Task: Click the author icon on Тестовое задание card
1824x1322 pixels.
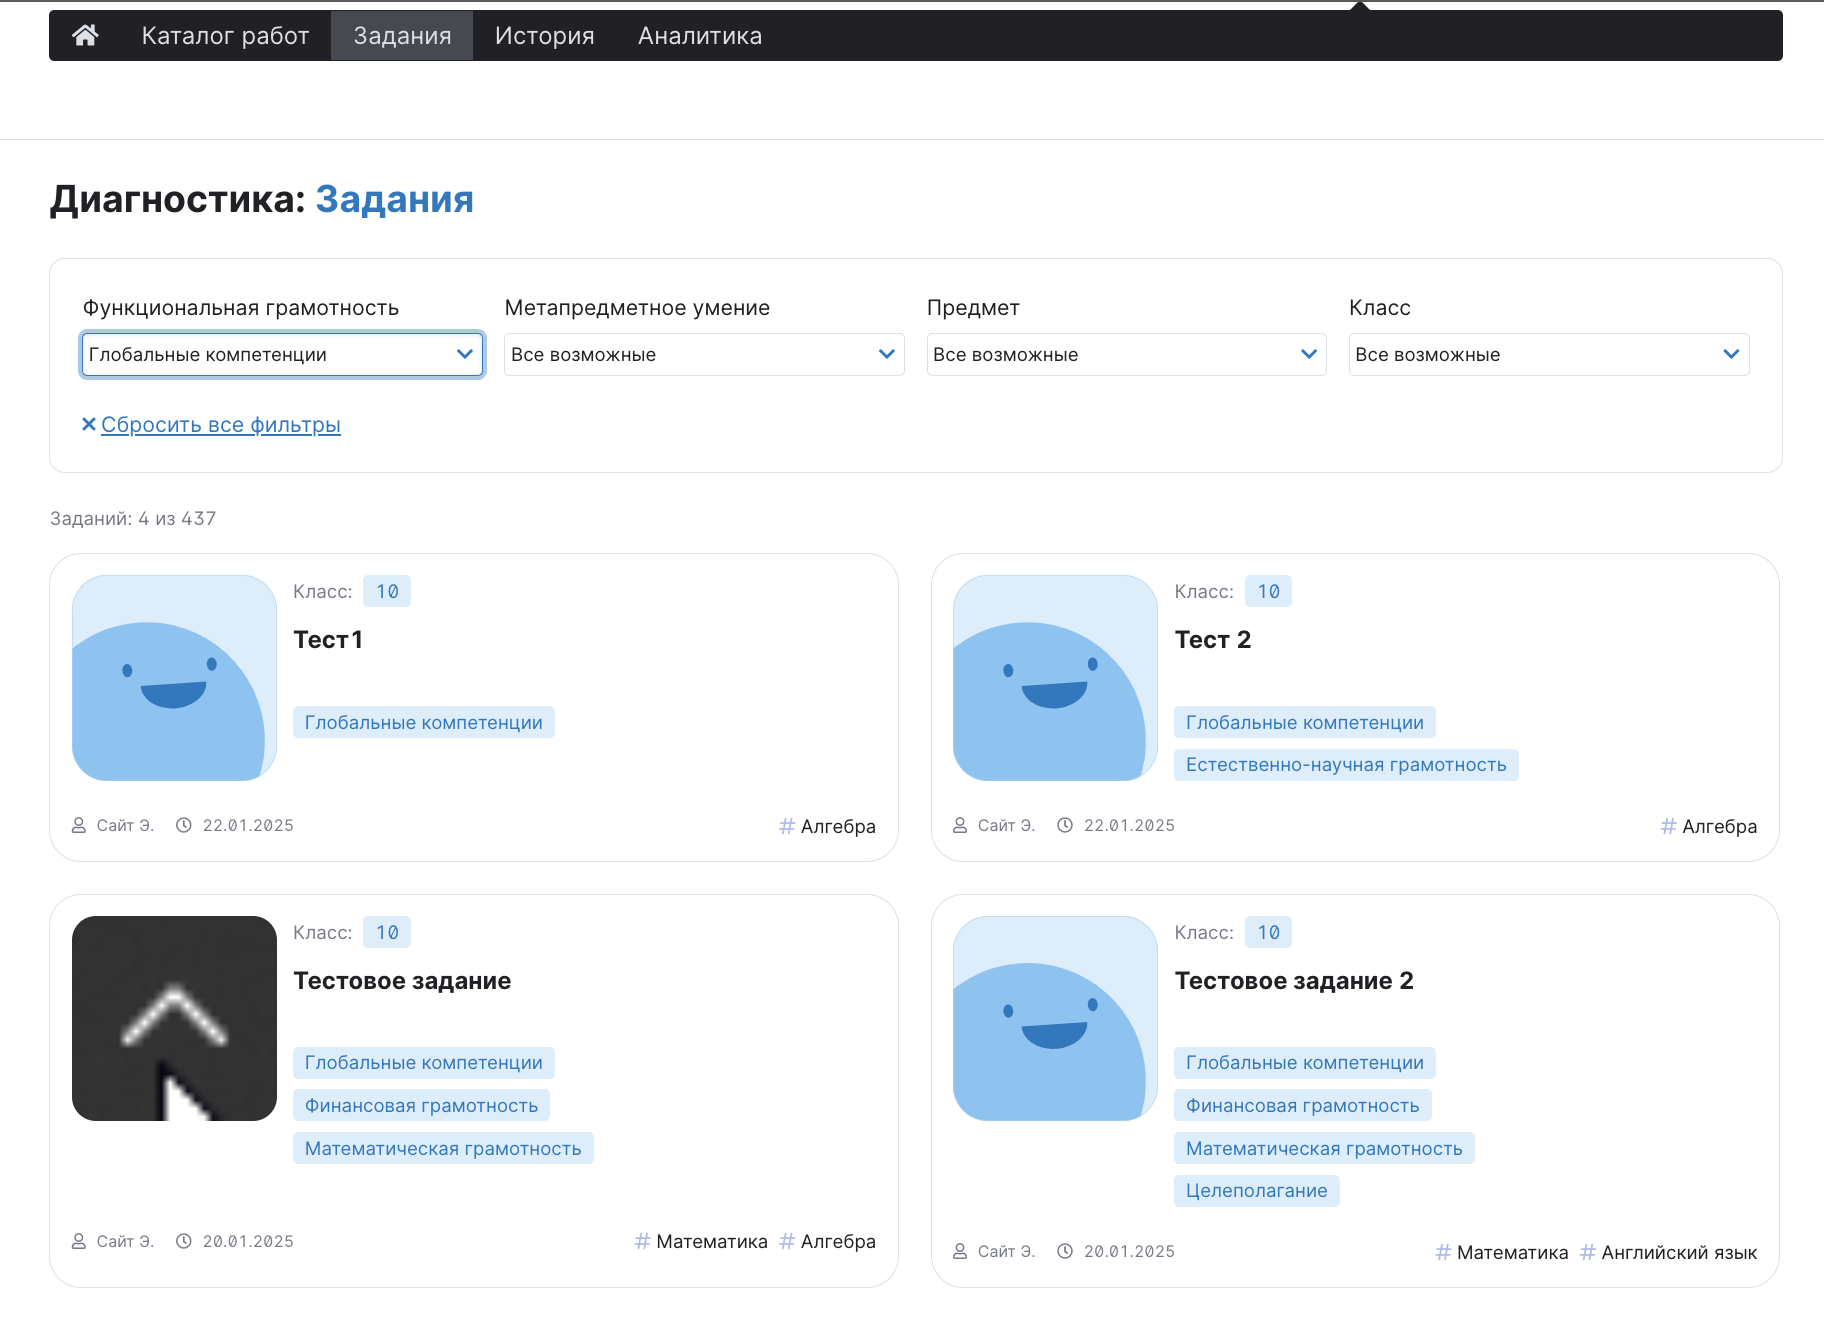Action: point(79,1242)
